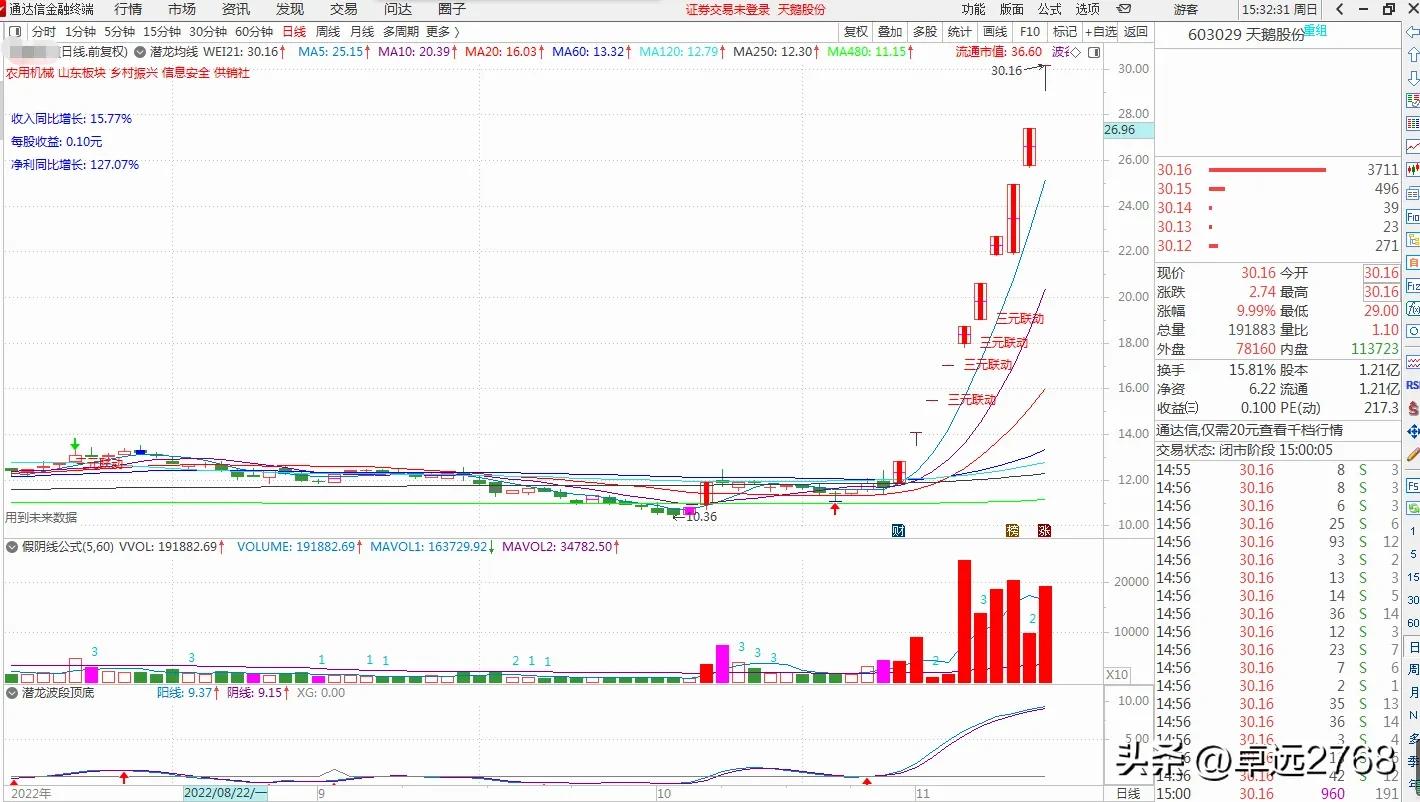Click the 信息安全 sector tag

click(185, 73)
